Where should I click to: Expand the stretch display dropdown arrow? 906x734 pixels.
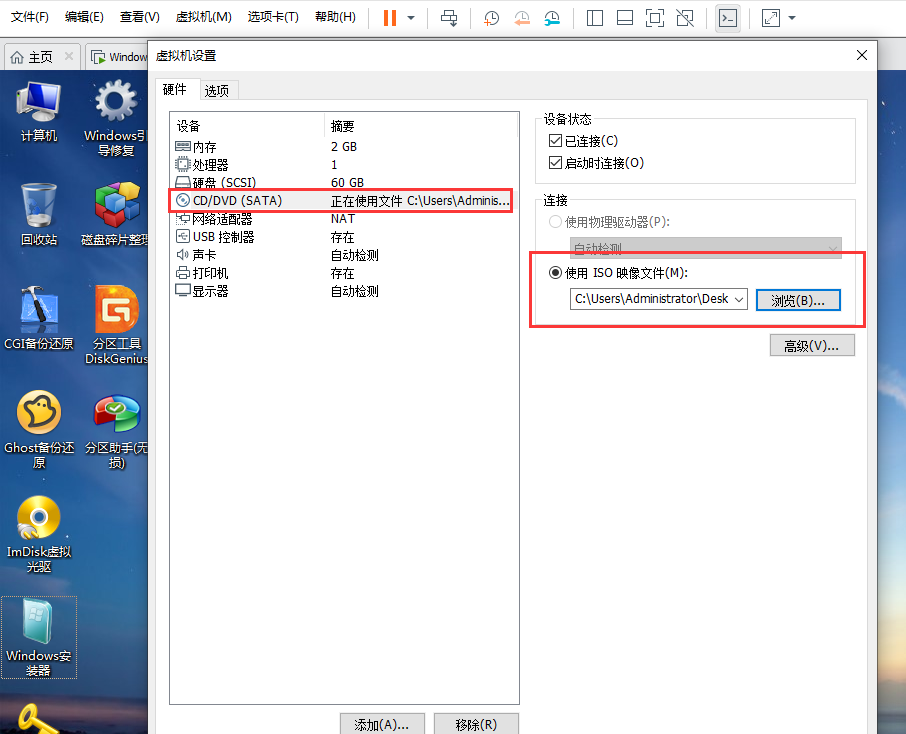(792, 18)
